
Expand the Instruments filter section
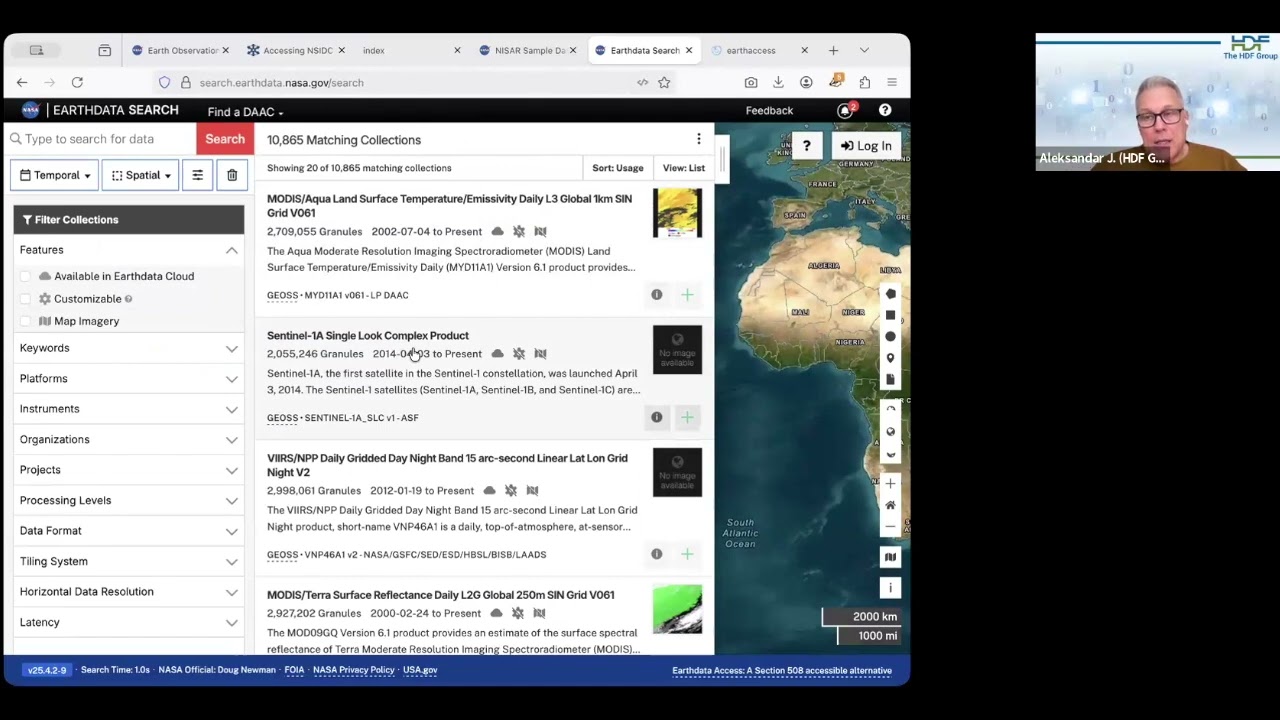pyautogui.click(x=129, y=409)
